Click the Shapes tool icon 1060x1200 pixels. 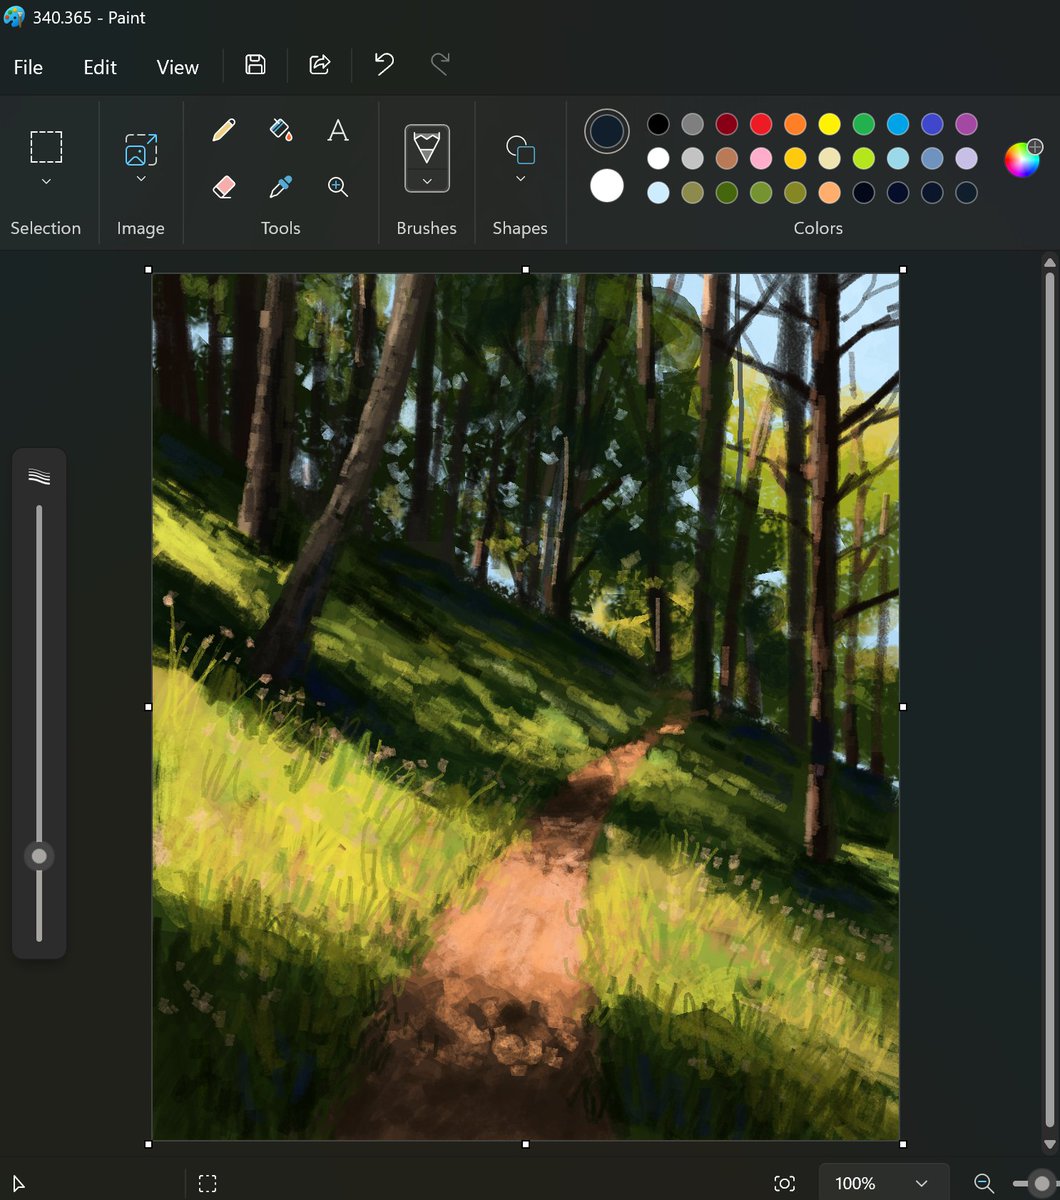click(520, 150)
